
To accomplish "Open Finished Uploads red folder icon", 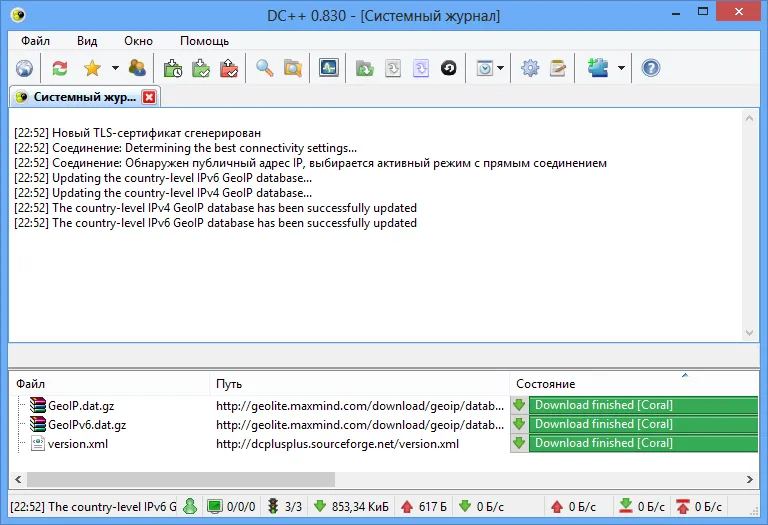I will pyautogui.click(x=229, y=68).
